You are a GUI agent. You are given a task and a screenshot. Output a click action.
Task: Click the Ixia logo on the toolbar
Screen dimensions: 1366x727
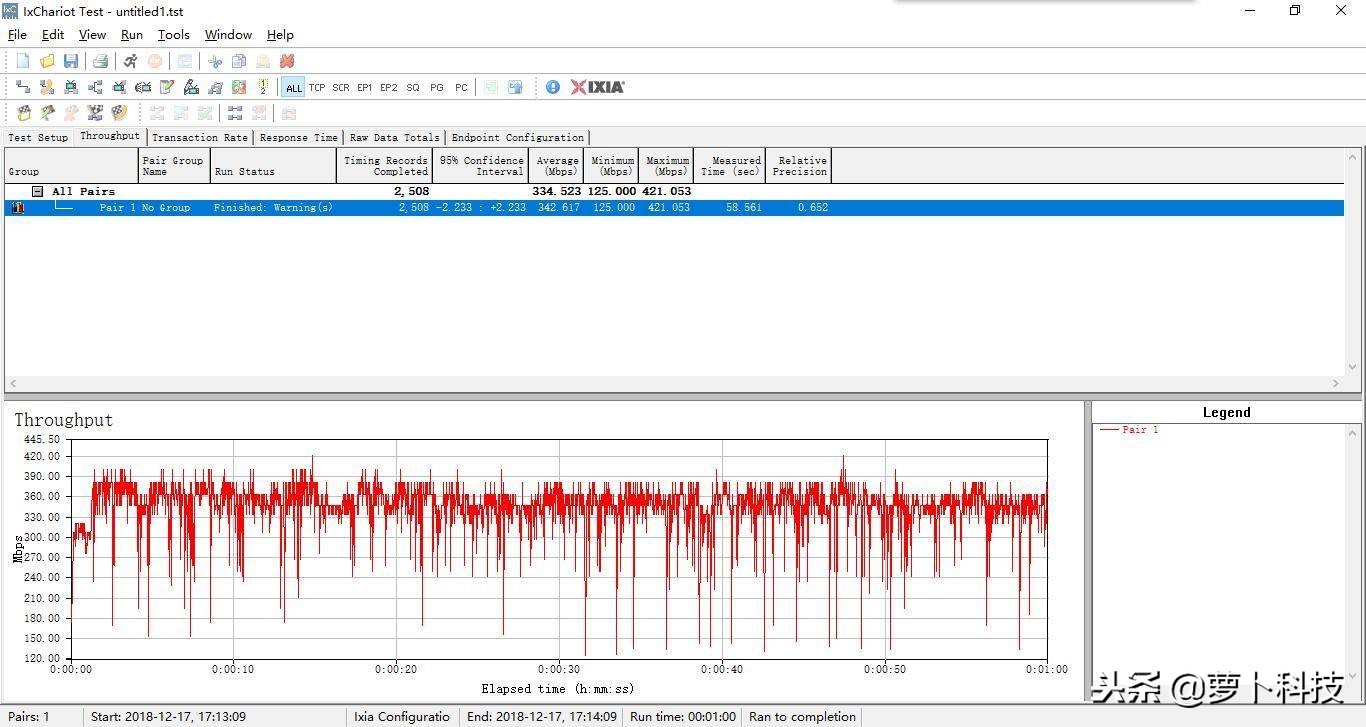tap(597, 87)
